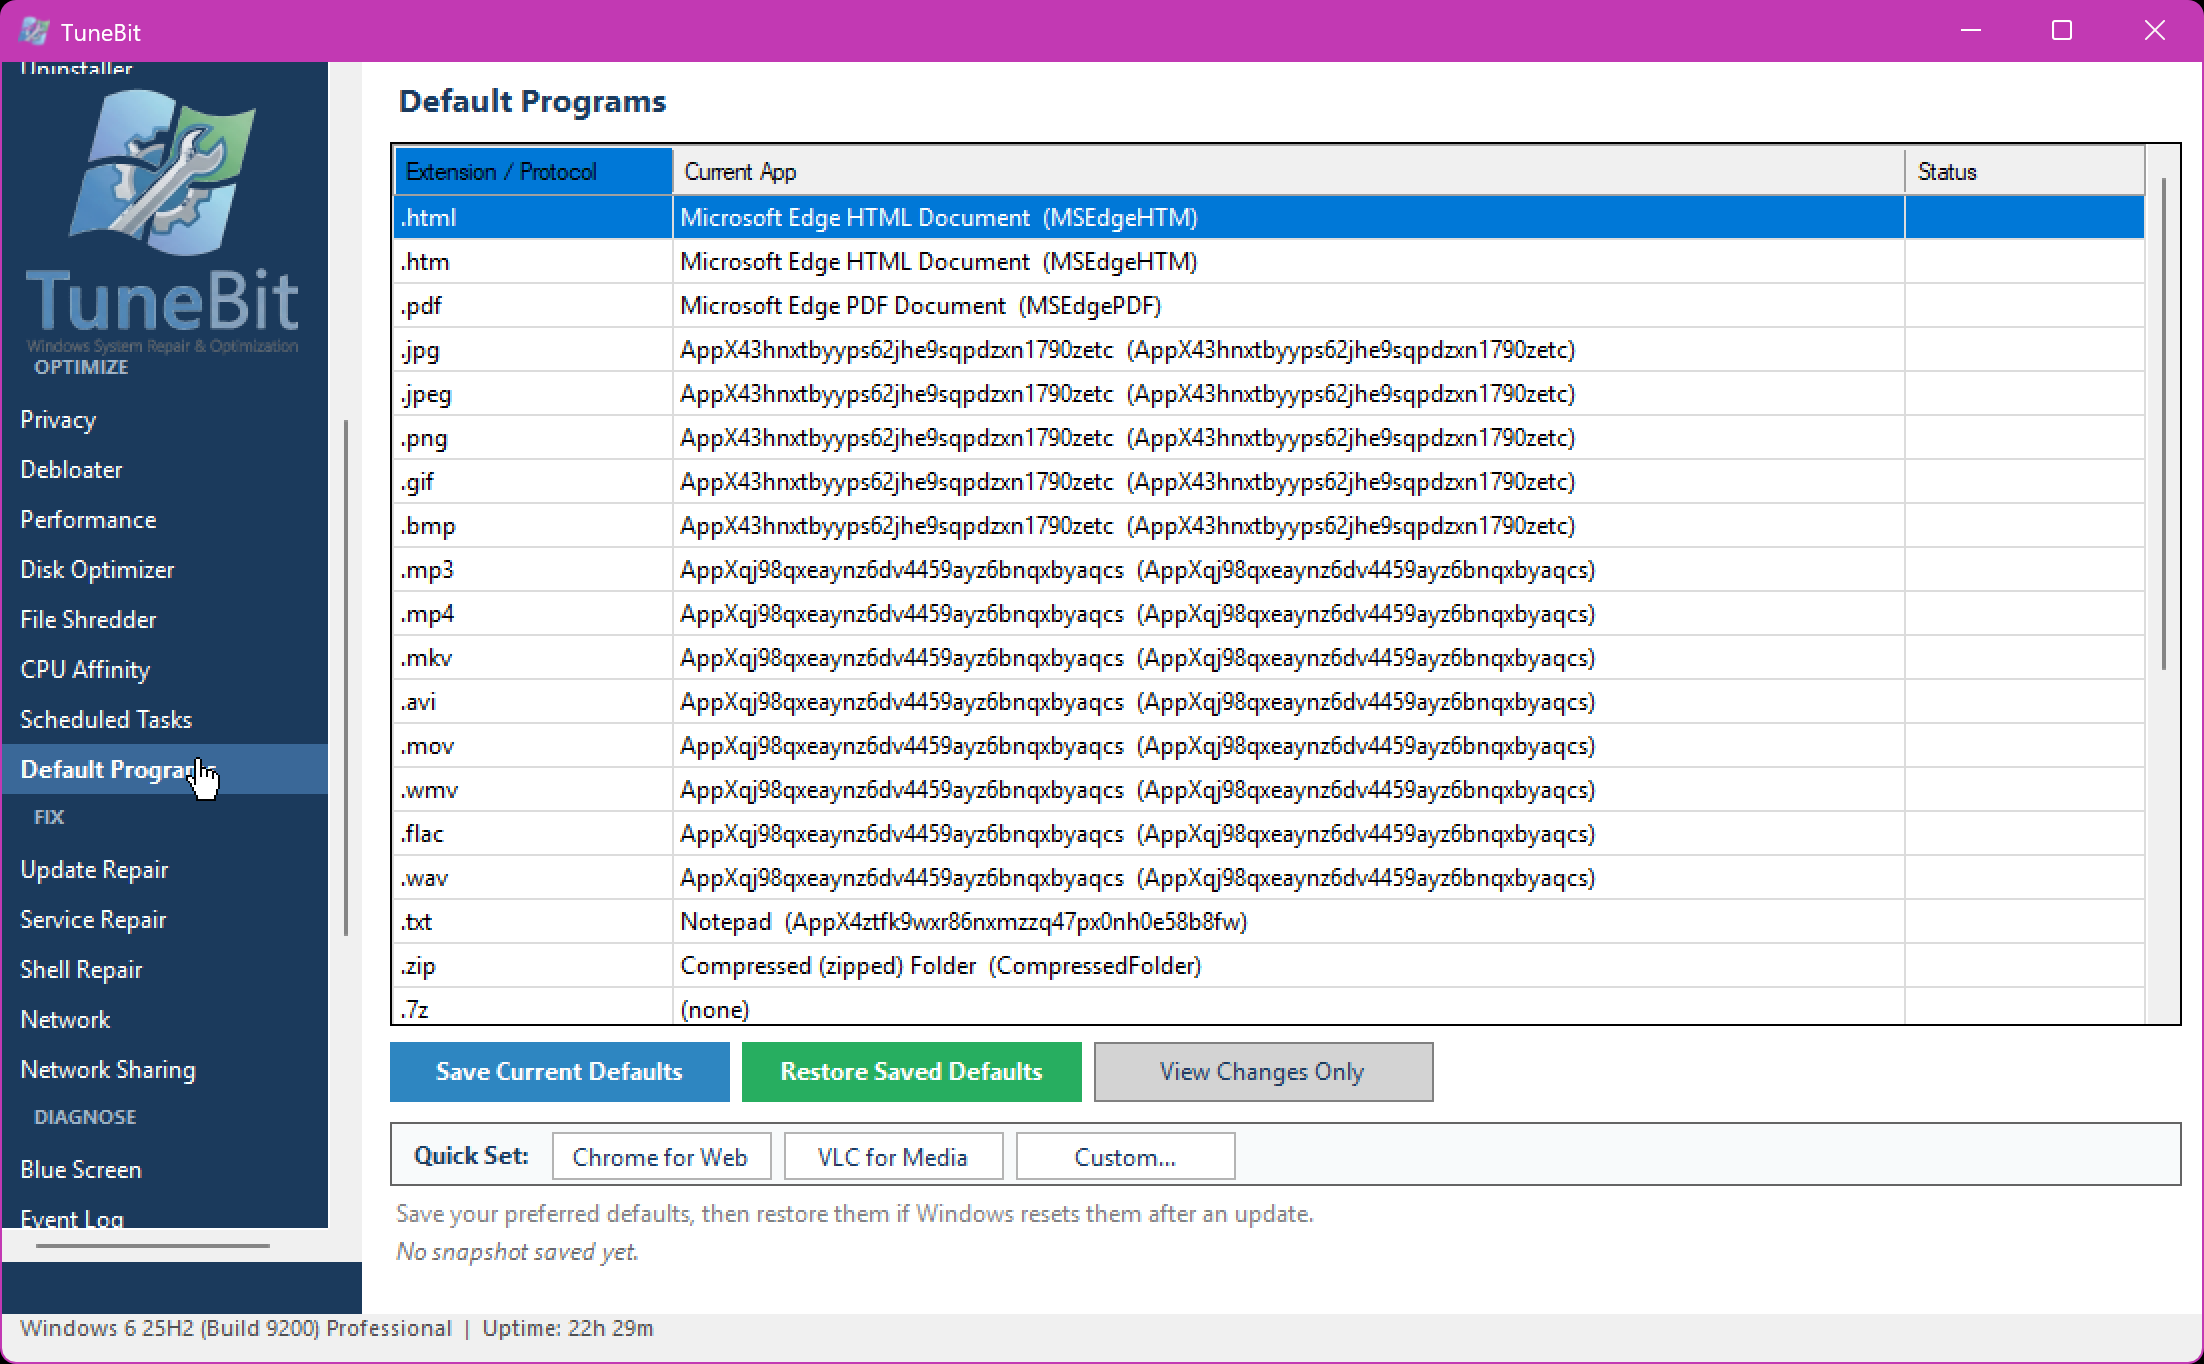The image size is (2204, 1364).
Task: Select the .zip Compressed Folder row
Action: [1269, 965]
